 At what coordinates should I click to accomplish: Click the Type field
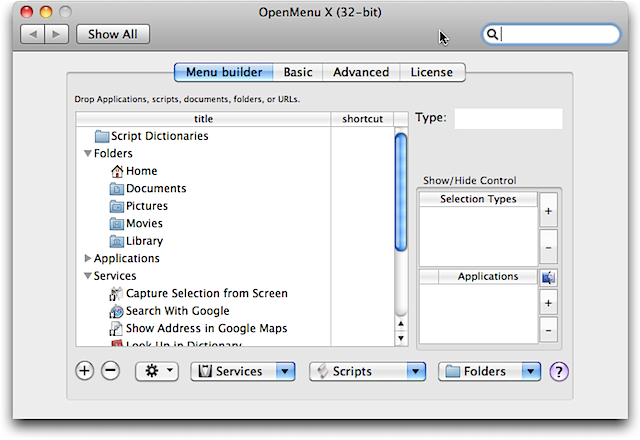(x=509, y=119)
